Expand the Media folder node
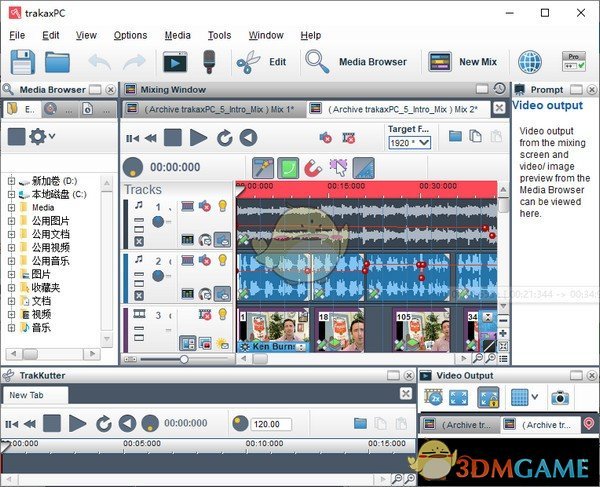The image size is (600, 487). click(x=11, y=208)
